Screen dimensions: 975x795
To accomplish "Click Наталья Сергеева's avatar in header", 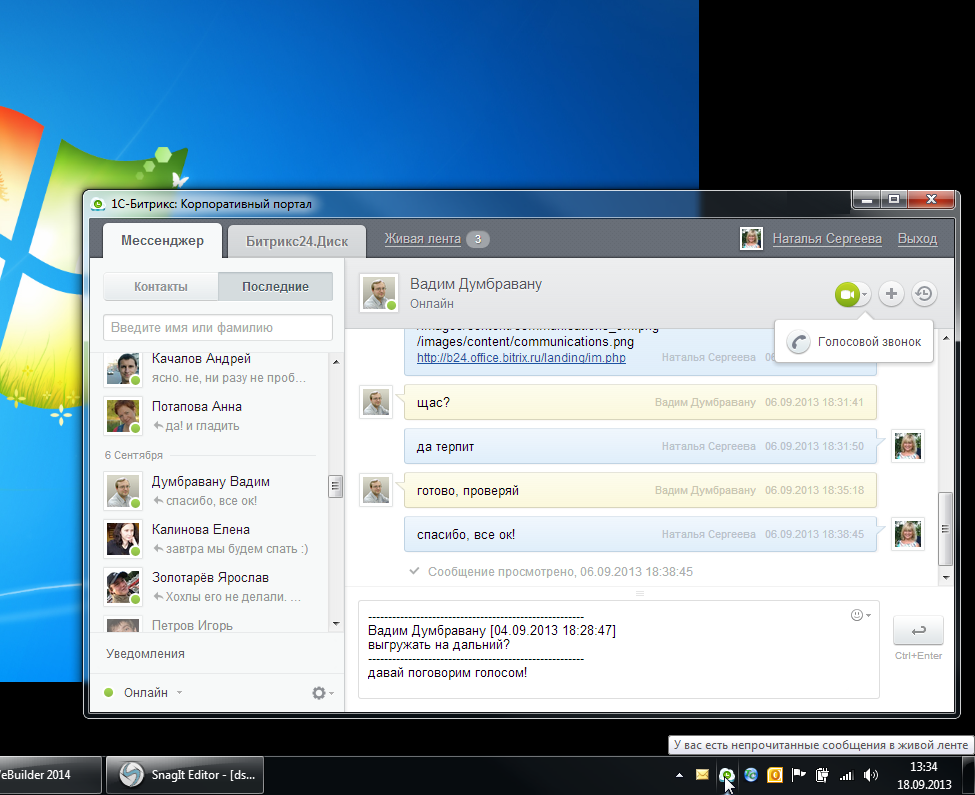I will (x=751, y=239).
